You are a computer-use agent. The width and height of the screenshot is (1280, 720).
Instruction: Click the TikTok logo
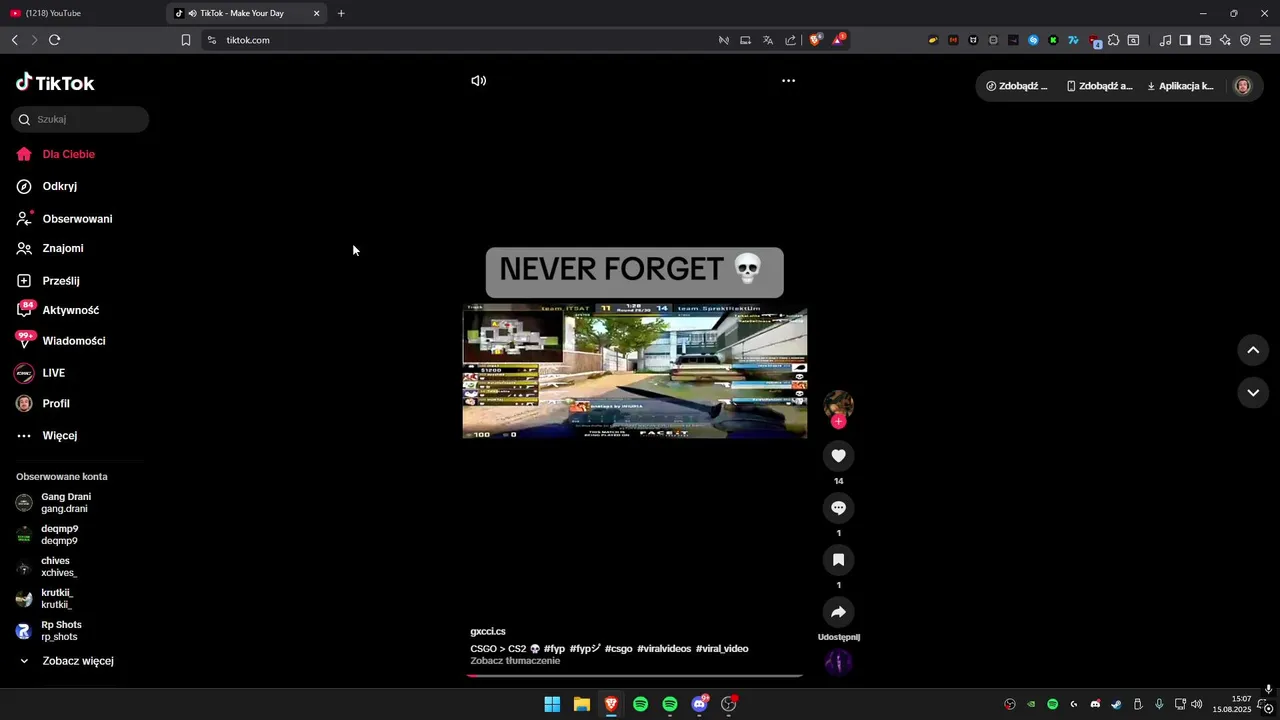pos(55,83)
